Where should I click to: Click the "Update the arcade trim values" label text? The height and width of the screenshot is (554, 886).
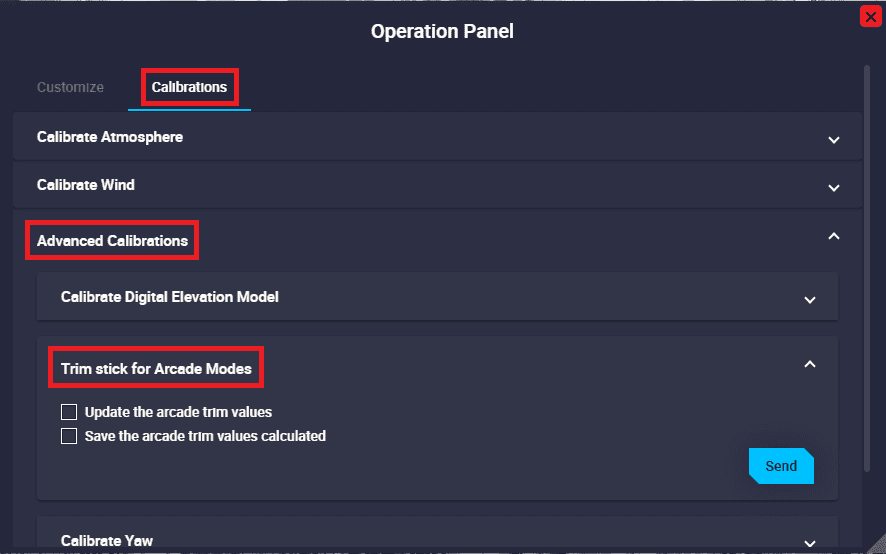[178, 412]
